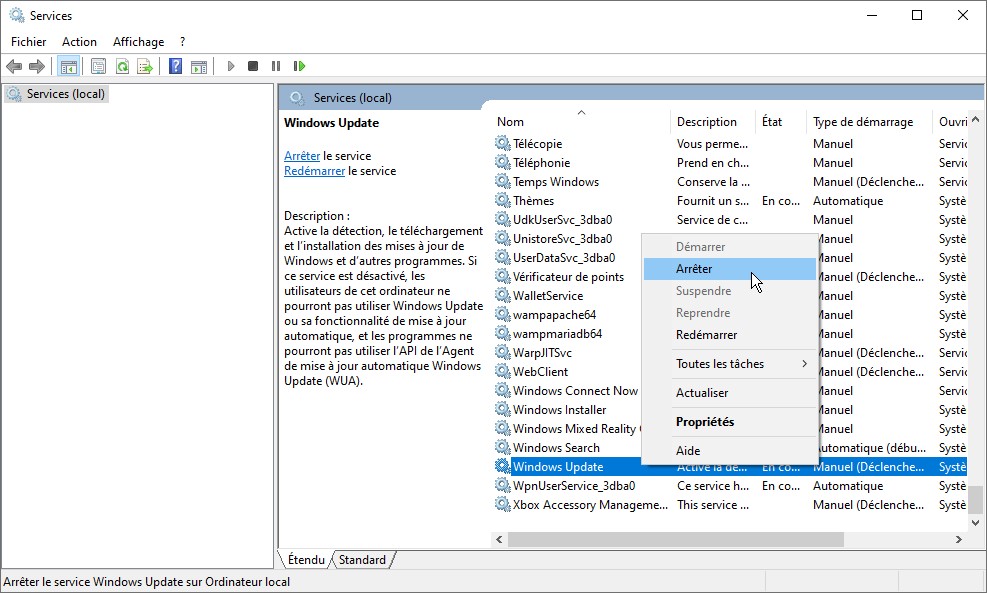Click the horizontal scrollbar right arrow

pyautogui.click(x=958, y=539)
